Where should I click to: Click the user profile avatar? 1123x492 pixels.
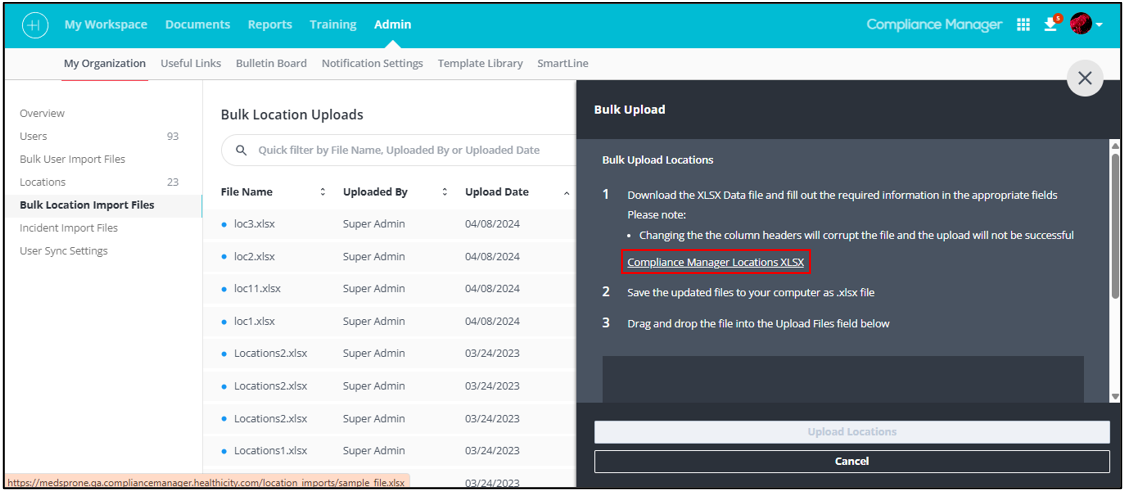click(x=1080, y=24)
